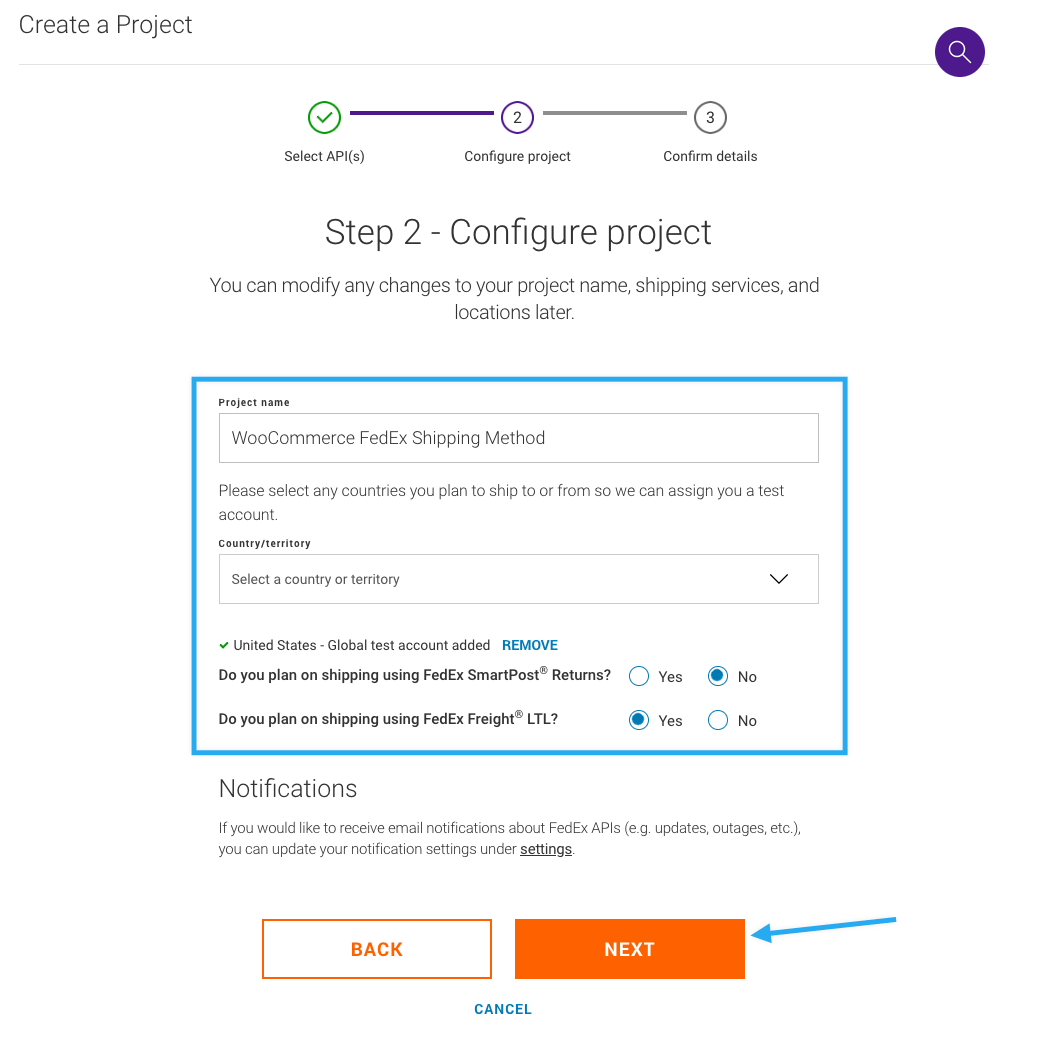Screen dimensions: 1038x1059
Task: Click step 3 circle labeled Confirm details
Action: [710, 117]
